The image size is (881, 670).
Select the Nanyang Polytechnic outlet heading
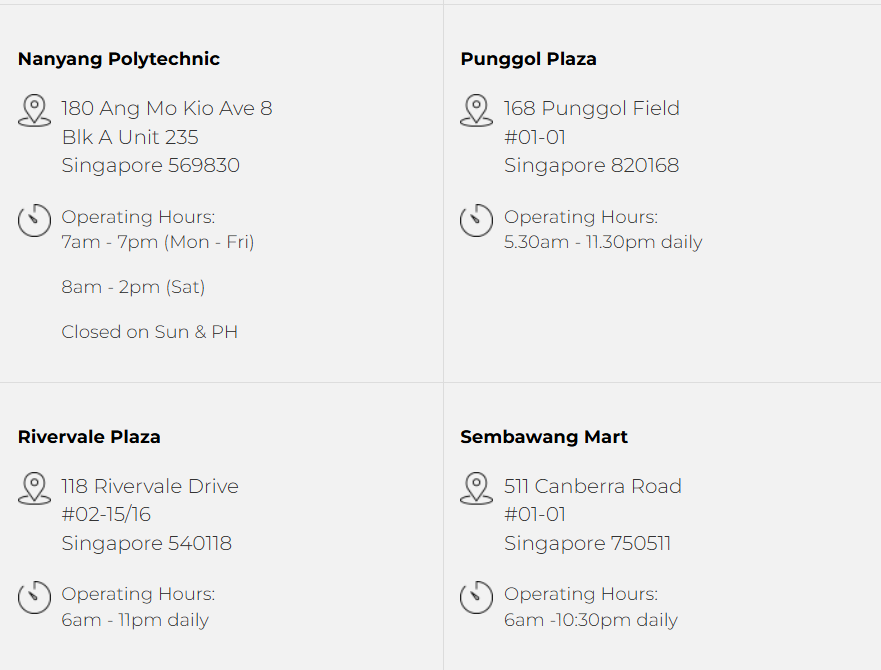(119, 59)
